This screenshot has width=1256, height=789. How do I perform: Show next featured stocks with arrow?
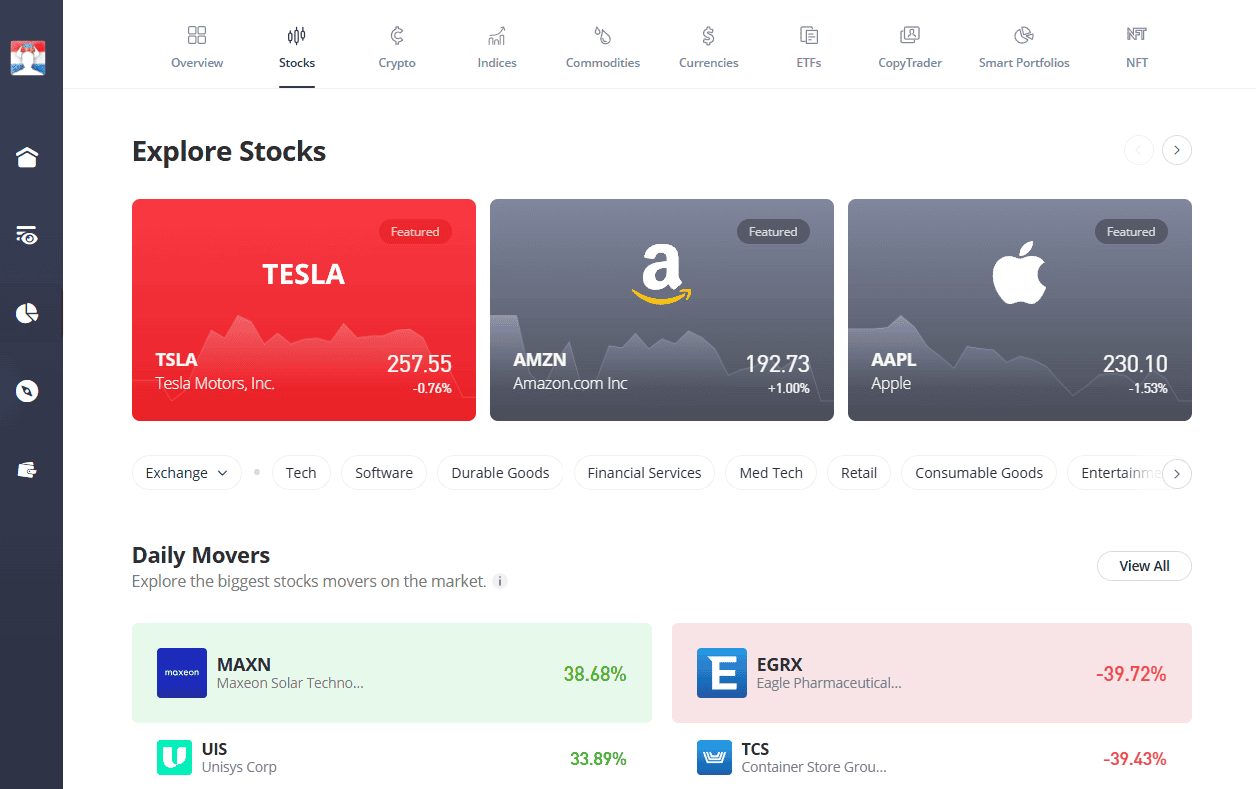[x=1177, y=151]
